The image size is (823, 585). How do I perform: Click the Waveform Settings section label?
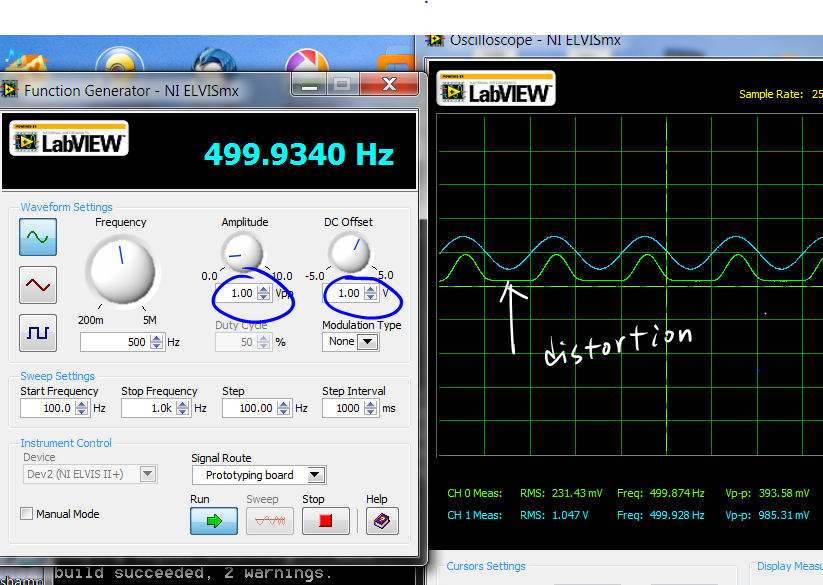coord(67,207)
